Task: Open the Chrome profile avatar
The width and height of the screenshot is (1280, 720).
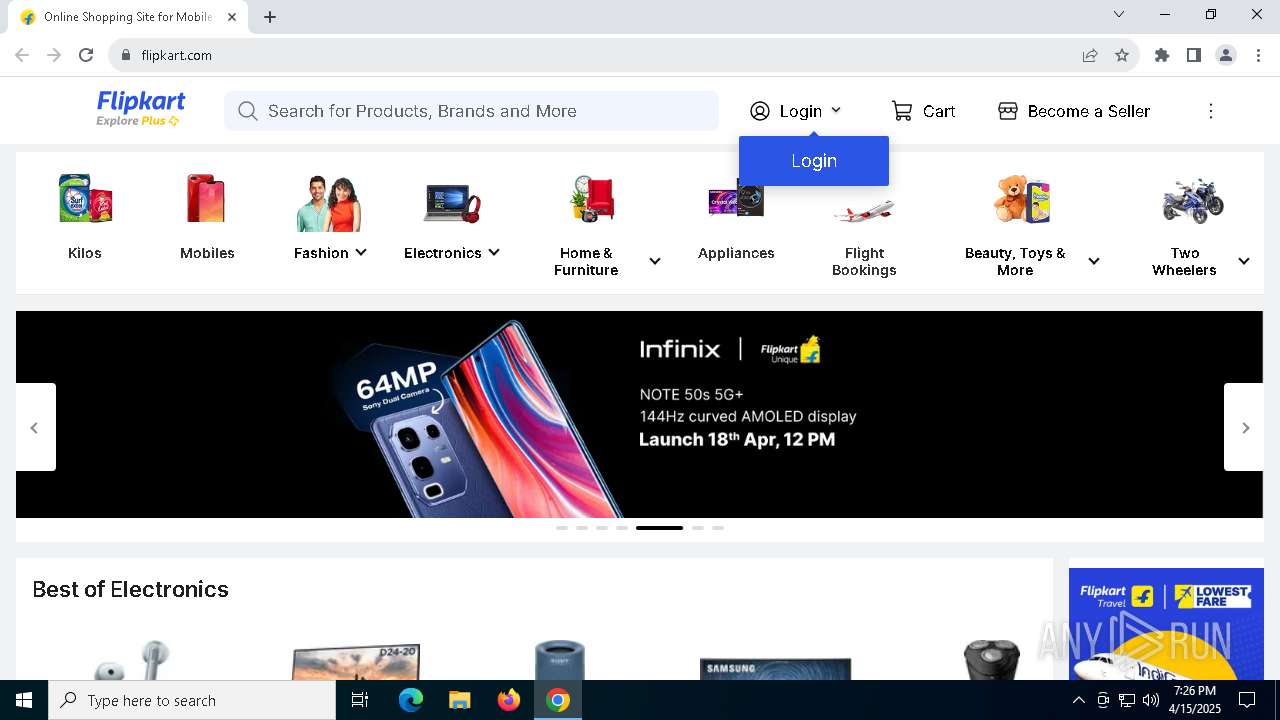Action: (1226, 55)
